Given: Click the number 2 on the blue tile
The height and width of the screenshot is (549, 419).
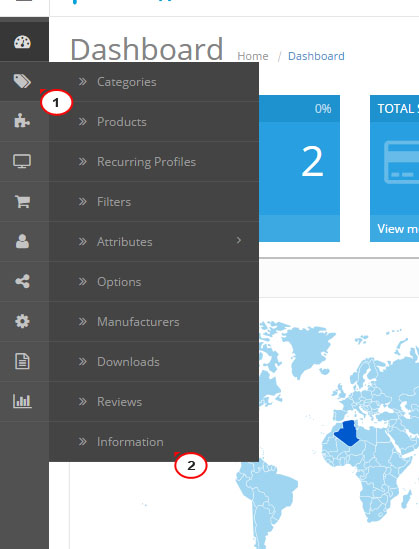Looking at the screenshot, I should tap(312, 161).
